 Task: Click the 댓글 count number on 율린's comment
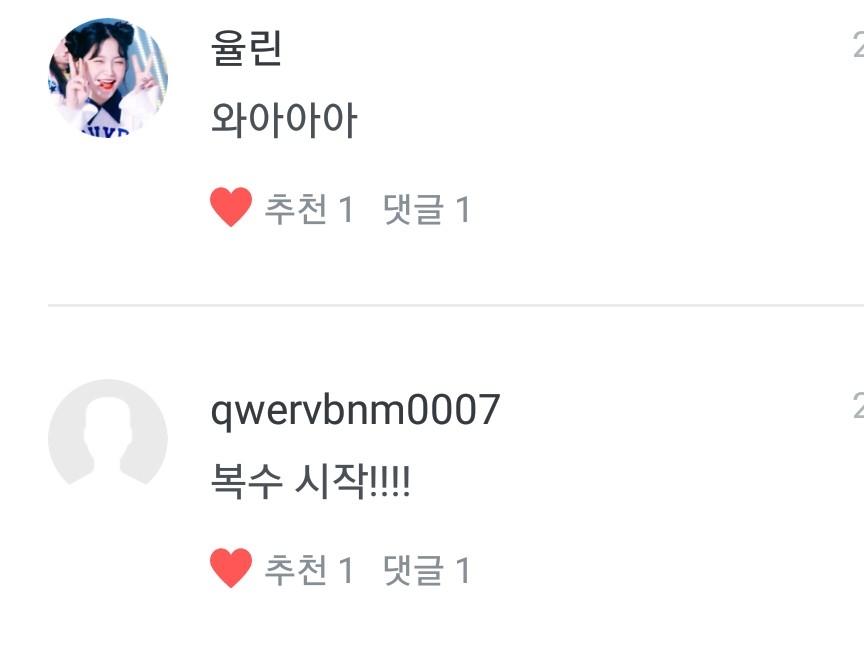(x=463, y=209)
